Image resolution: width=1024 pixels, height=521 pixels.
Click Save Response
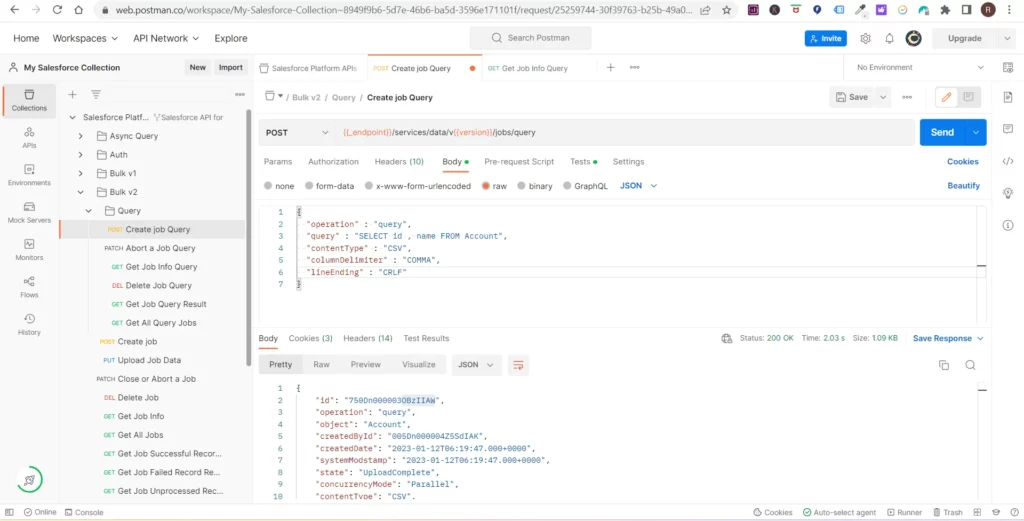[942, 338]
